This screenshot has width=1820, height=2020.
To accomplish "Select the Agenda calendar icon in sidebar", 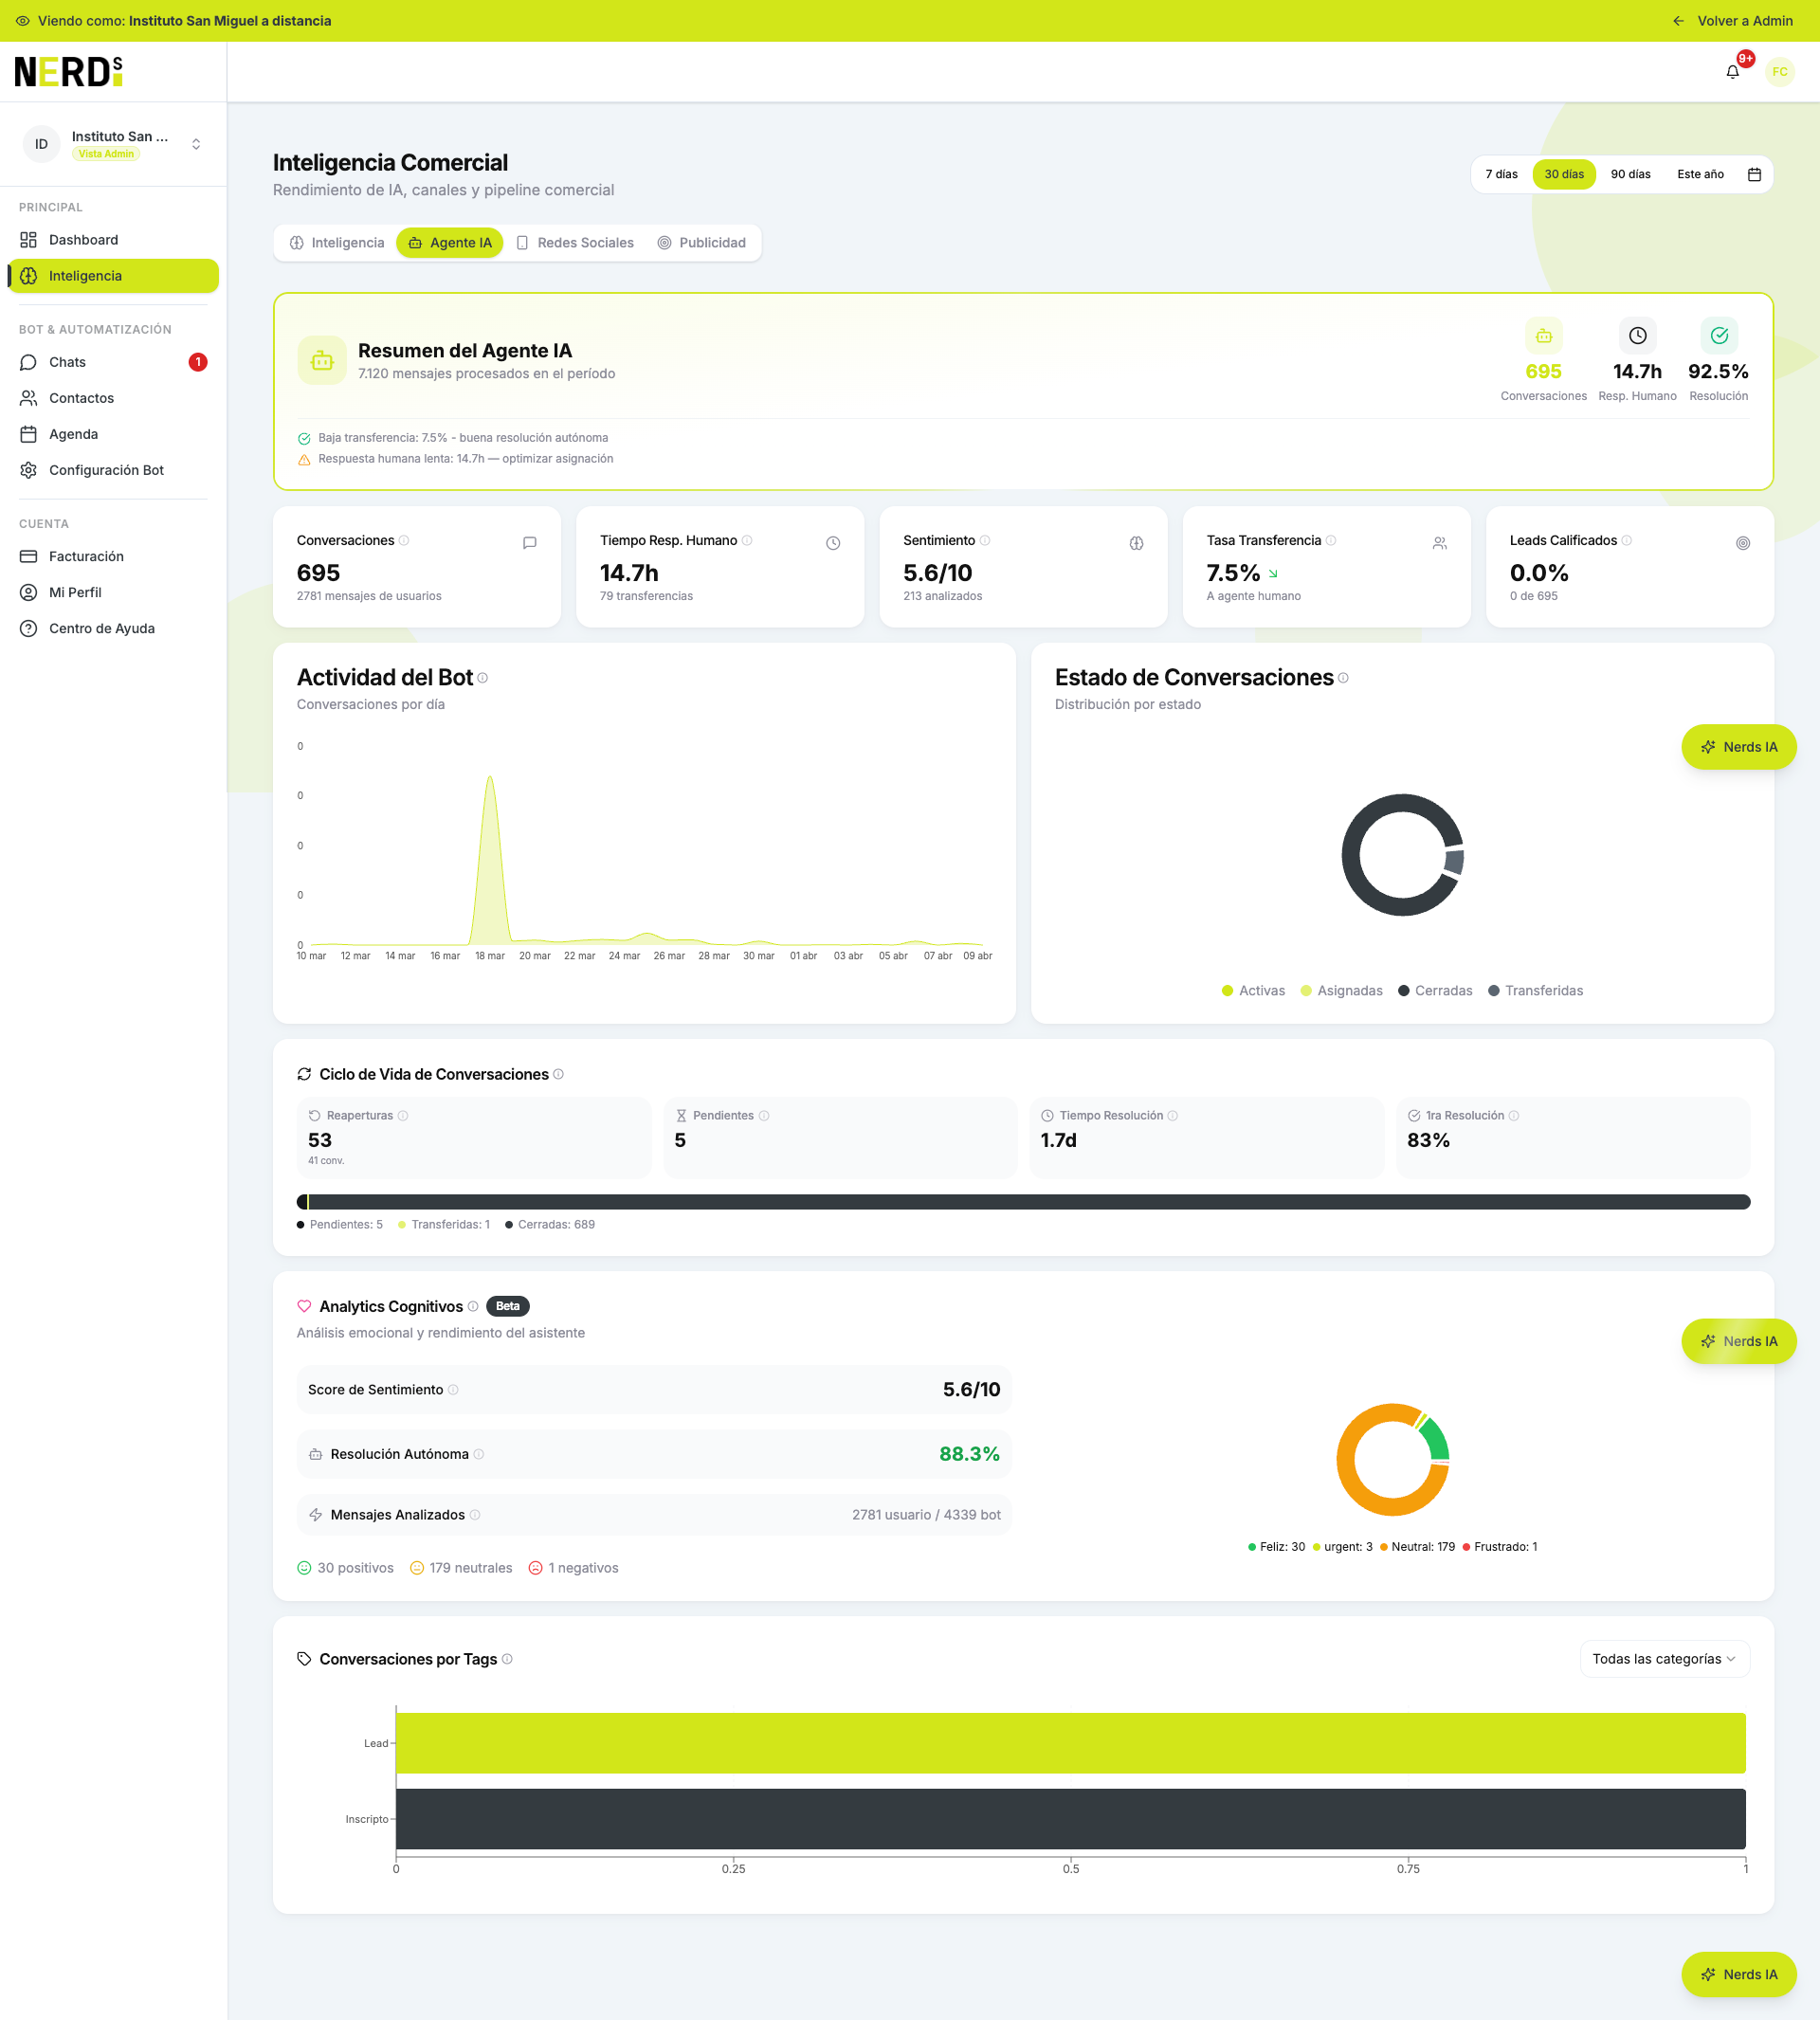I will coord(29,434).
